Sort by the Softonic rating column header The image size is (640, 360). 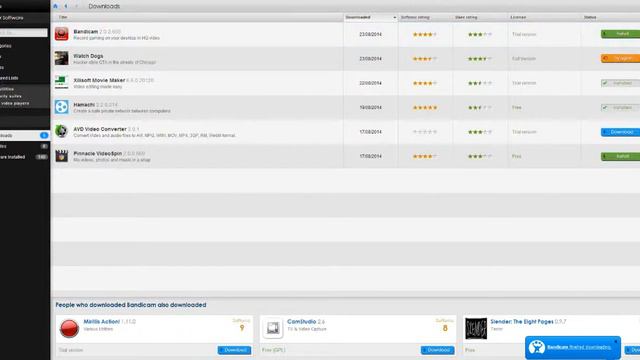(415, 17)
